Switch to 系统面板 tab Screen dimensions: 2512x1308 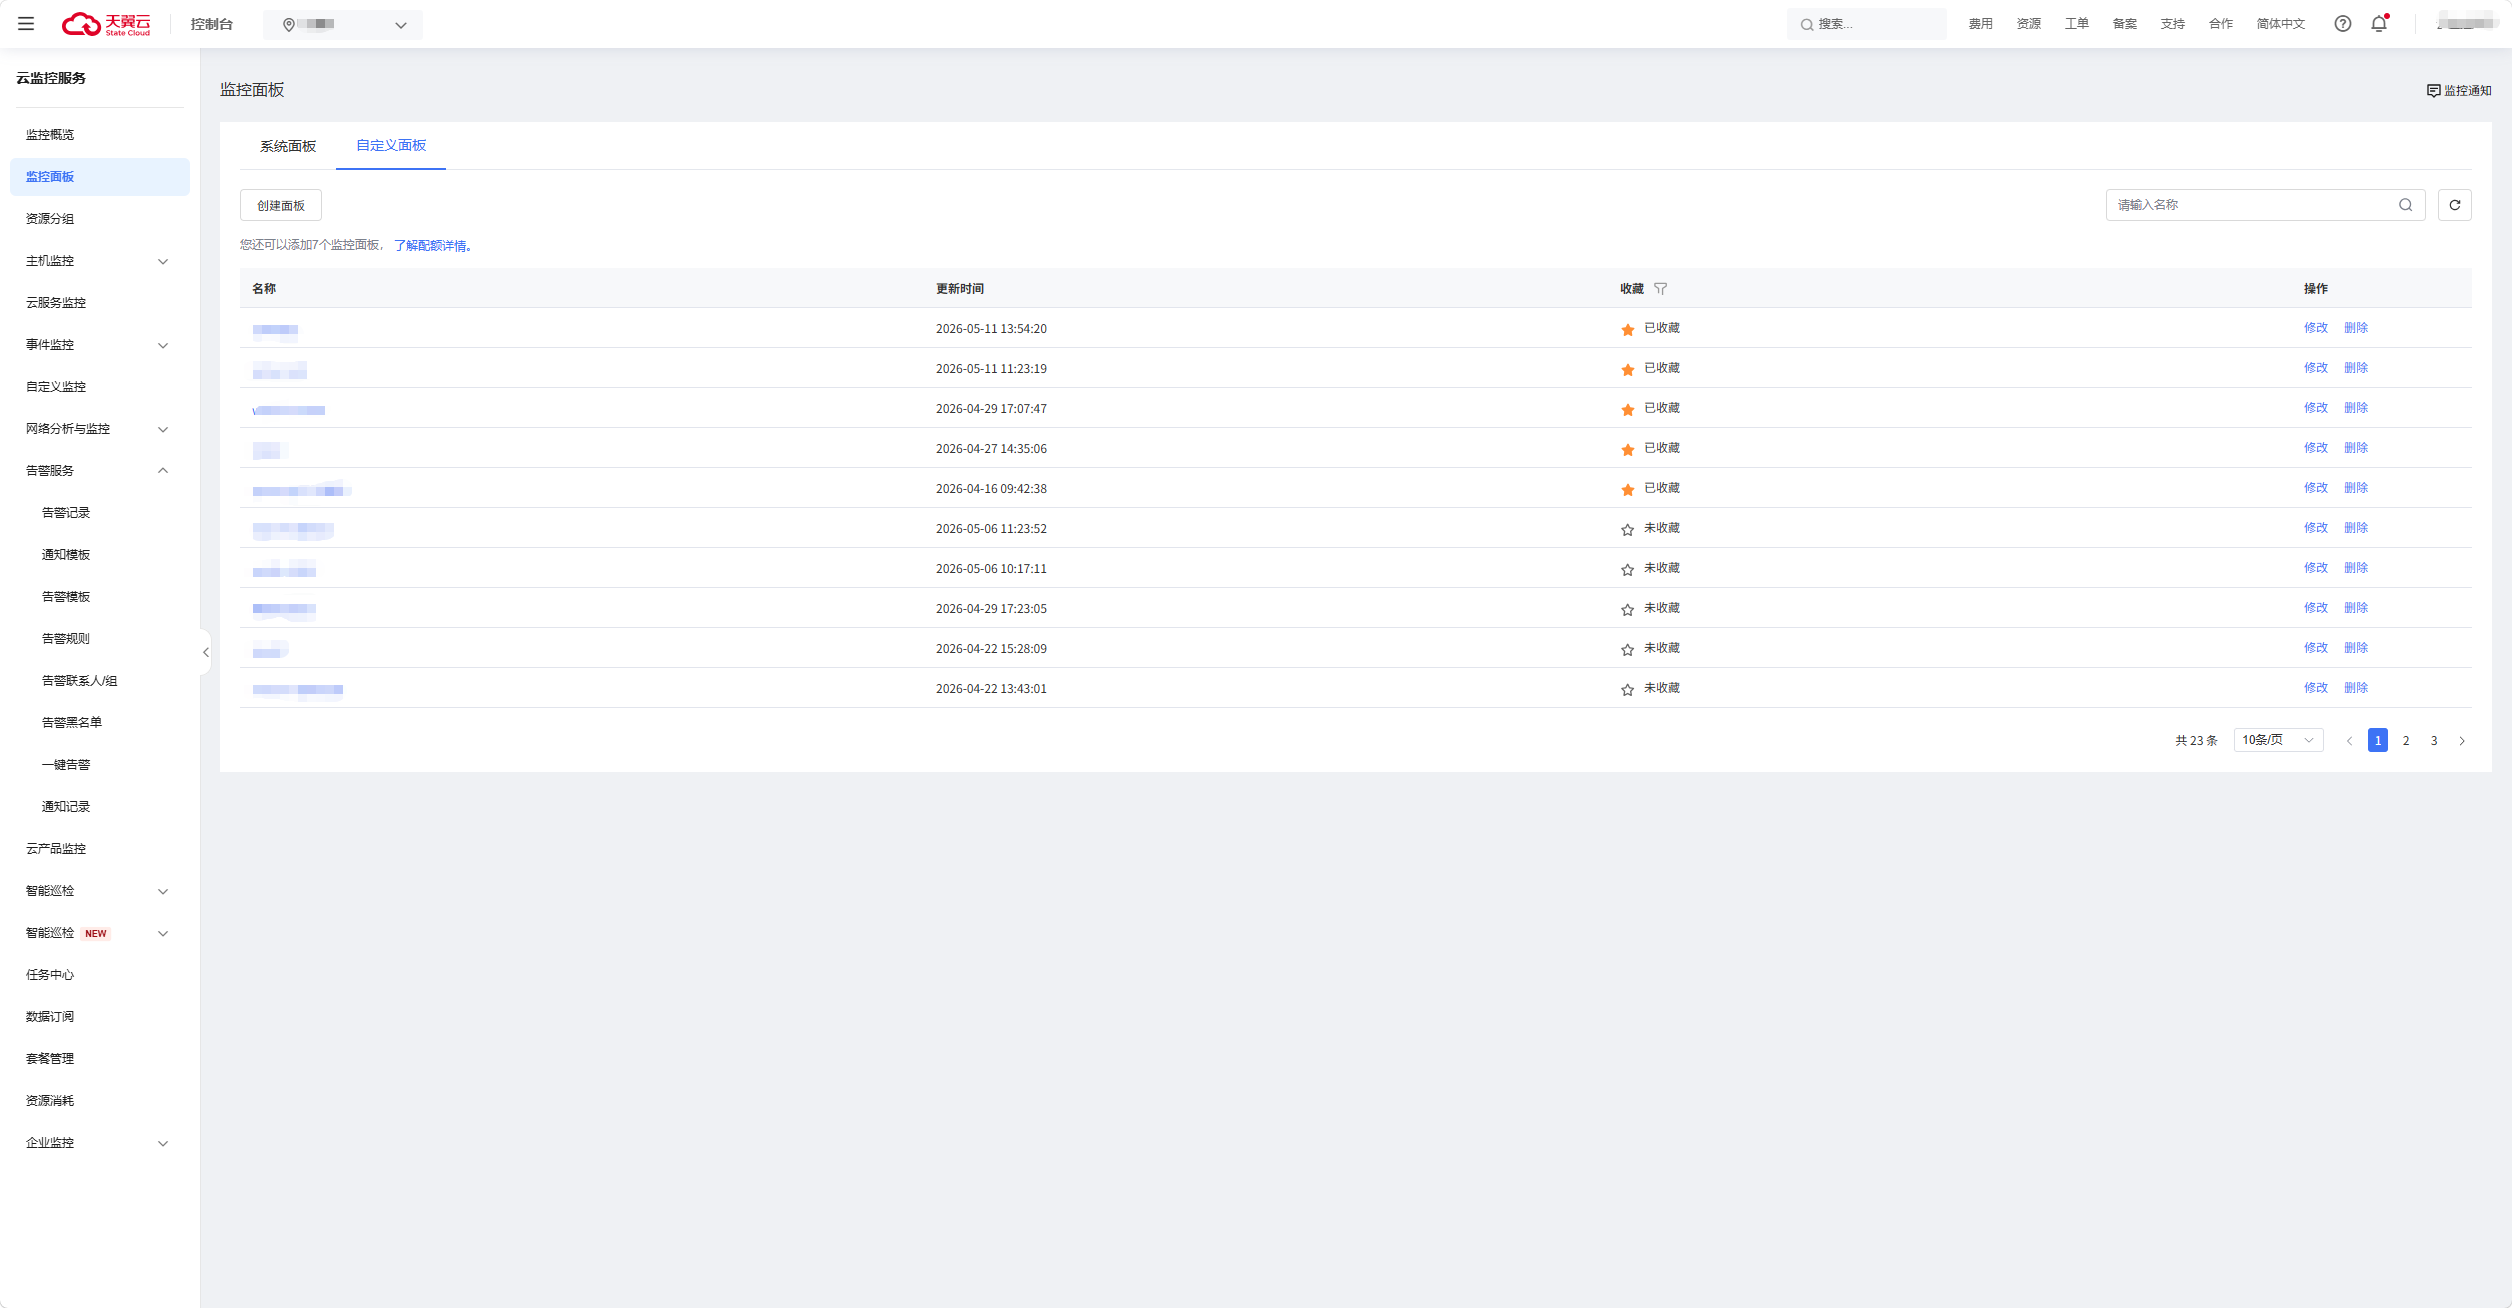[288, 146]
